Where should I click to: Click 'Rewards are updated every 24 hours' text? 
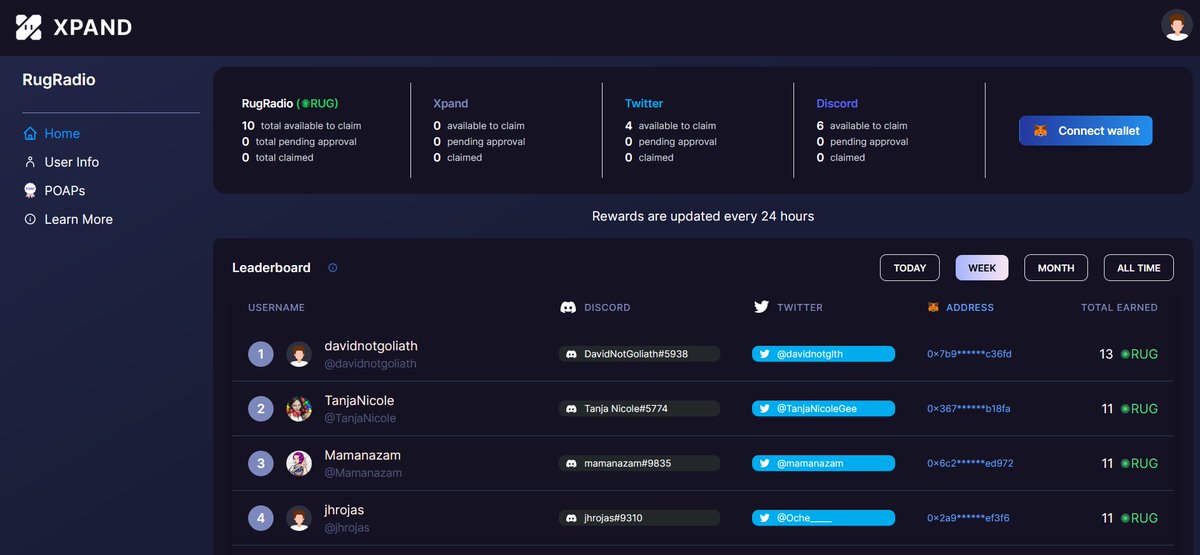(703, 216)
